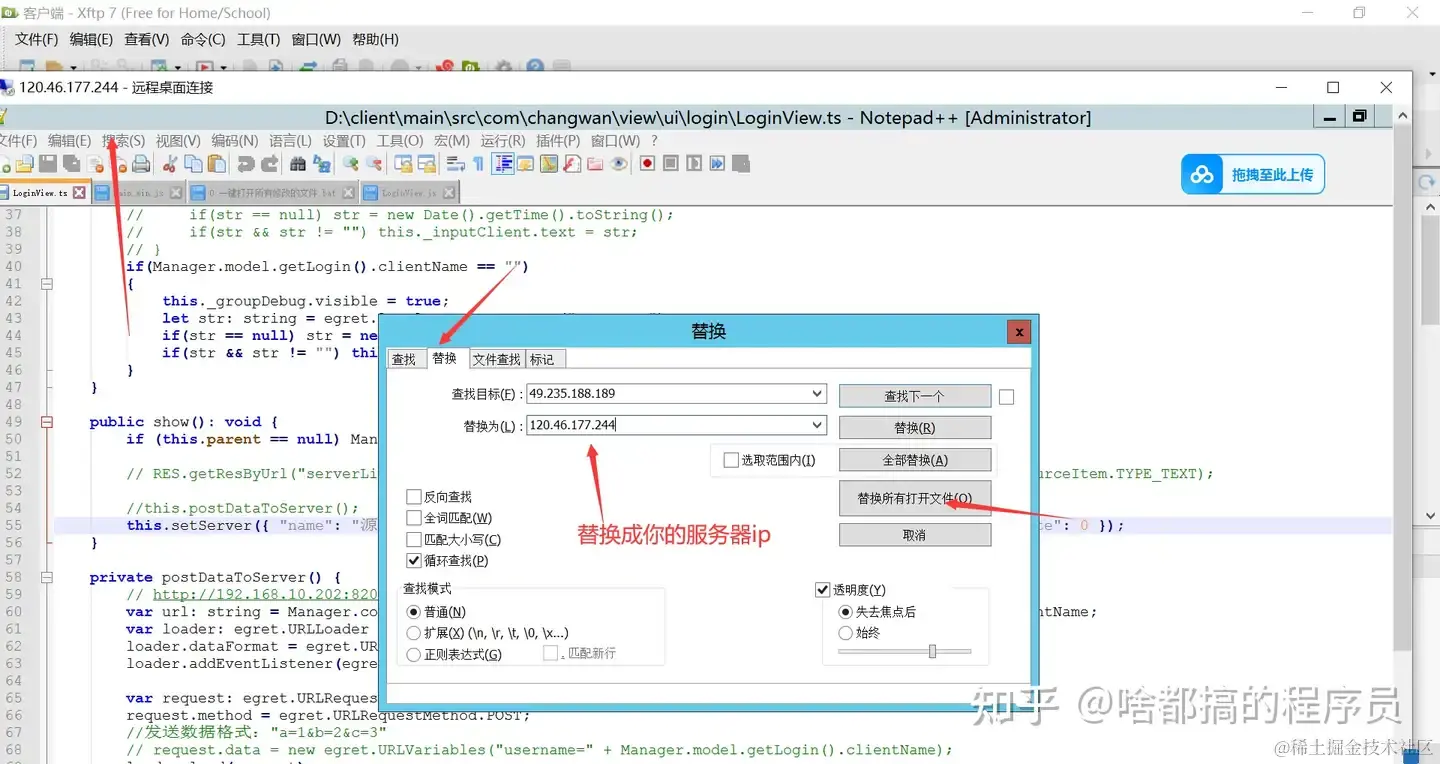Click the Undo toolbar icon
This screenshot has height=764, width=1440.
(x=245, y=164)
